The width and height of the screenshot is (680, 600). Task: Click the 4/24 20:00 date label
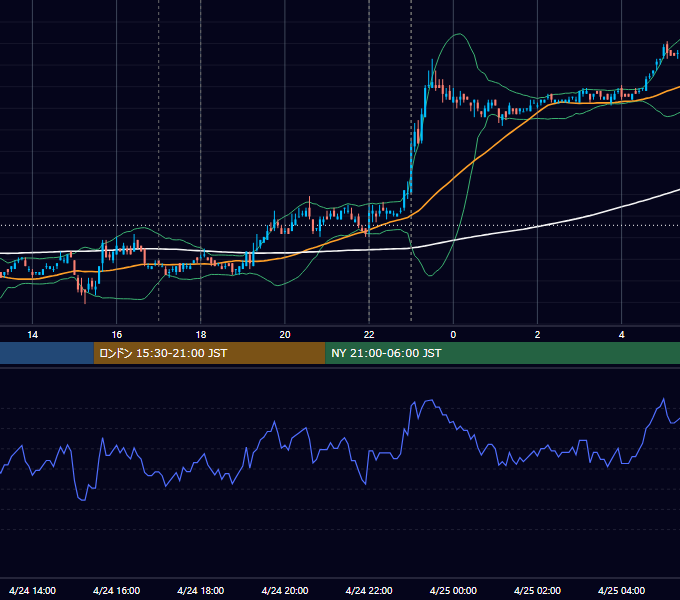point(285,590)
